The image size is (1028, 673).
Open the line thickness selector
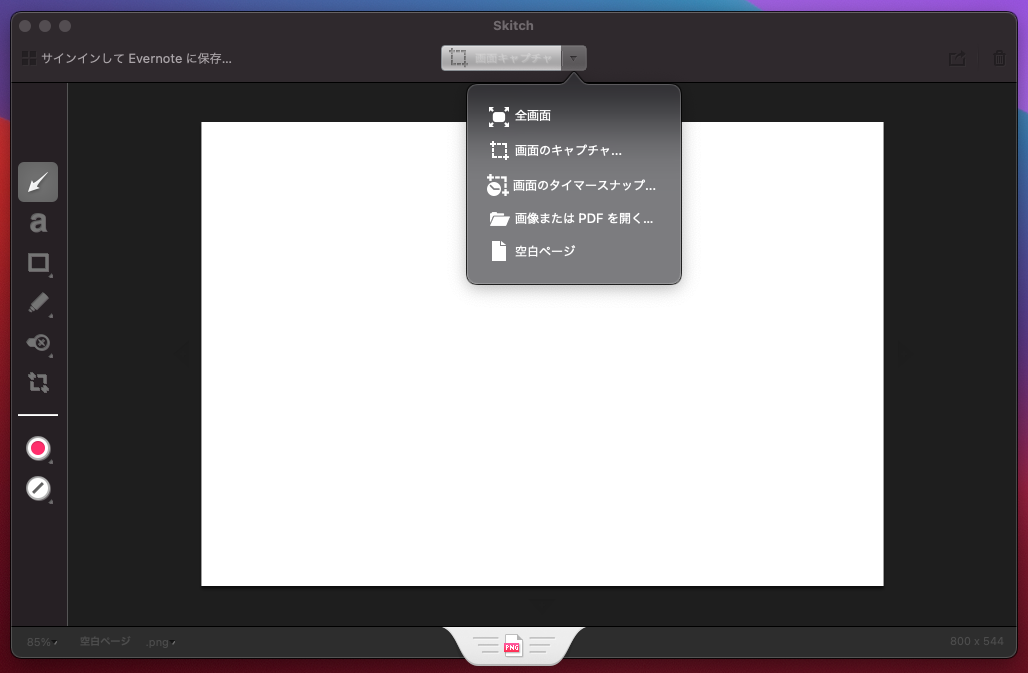(x=37, y=413)
